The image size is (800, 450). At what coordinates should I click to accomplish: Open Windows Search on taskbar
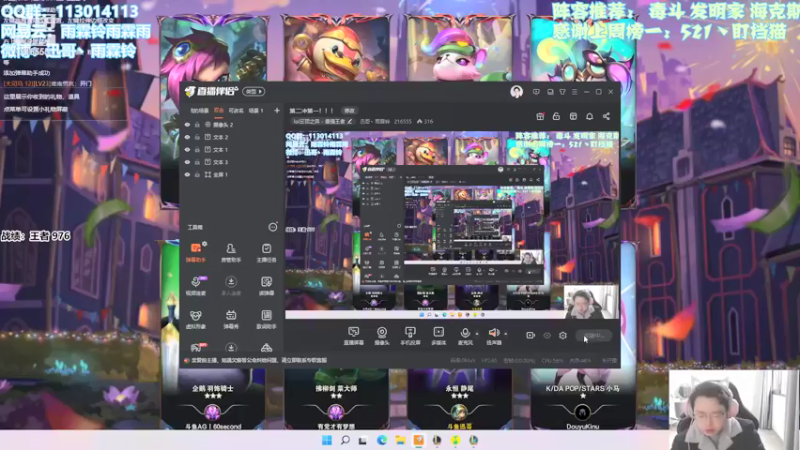(x=345, y=440)
